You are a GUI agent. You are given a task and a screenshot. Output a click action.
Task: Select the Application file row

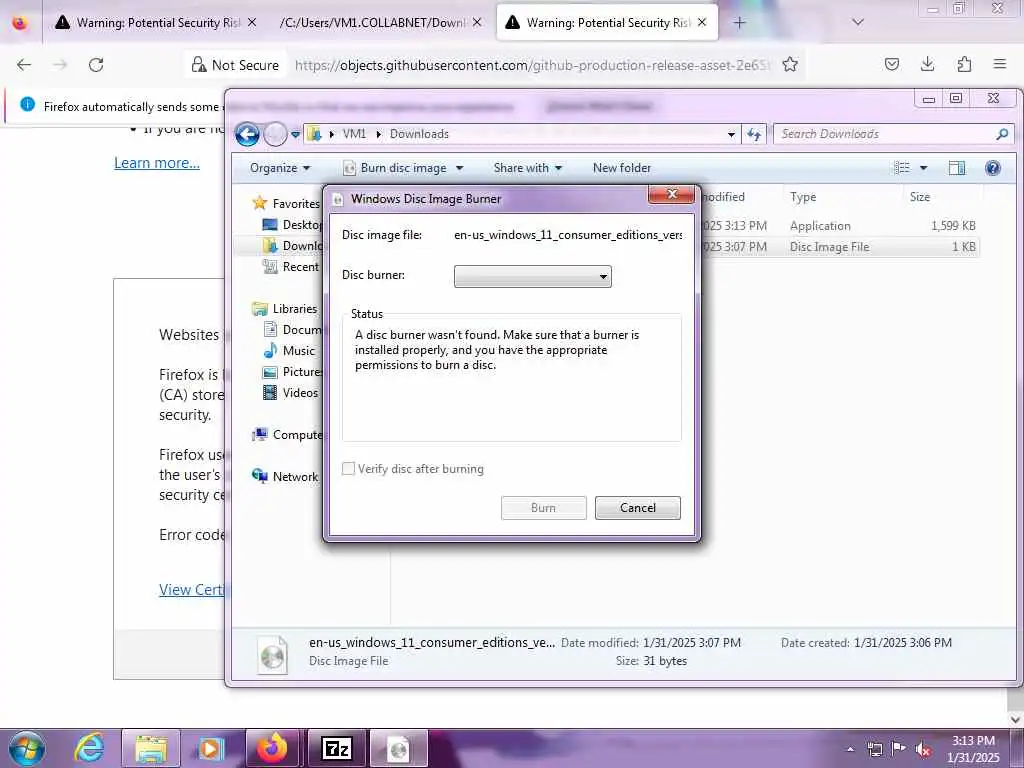[839, 225]
